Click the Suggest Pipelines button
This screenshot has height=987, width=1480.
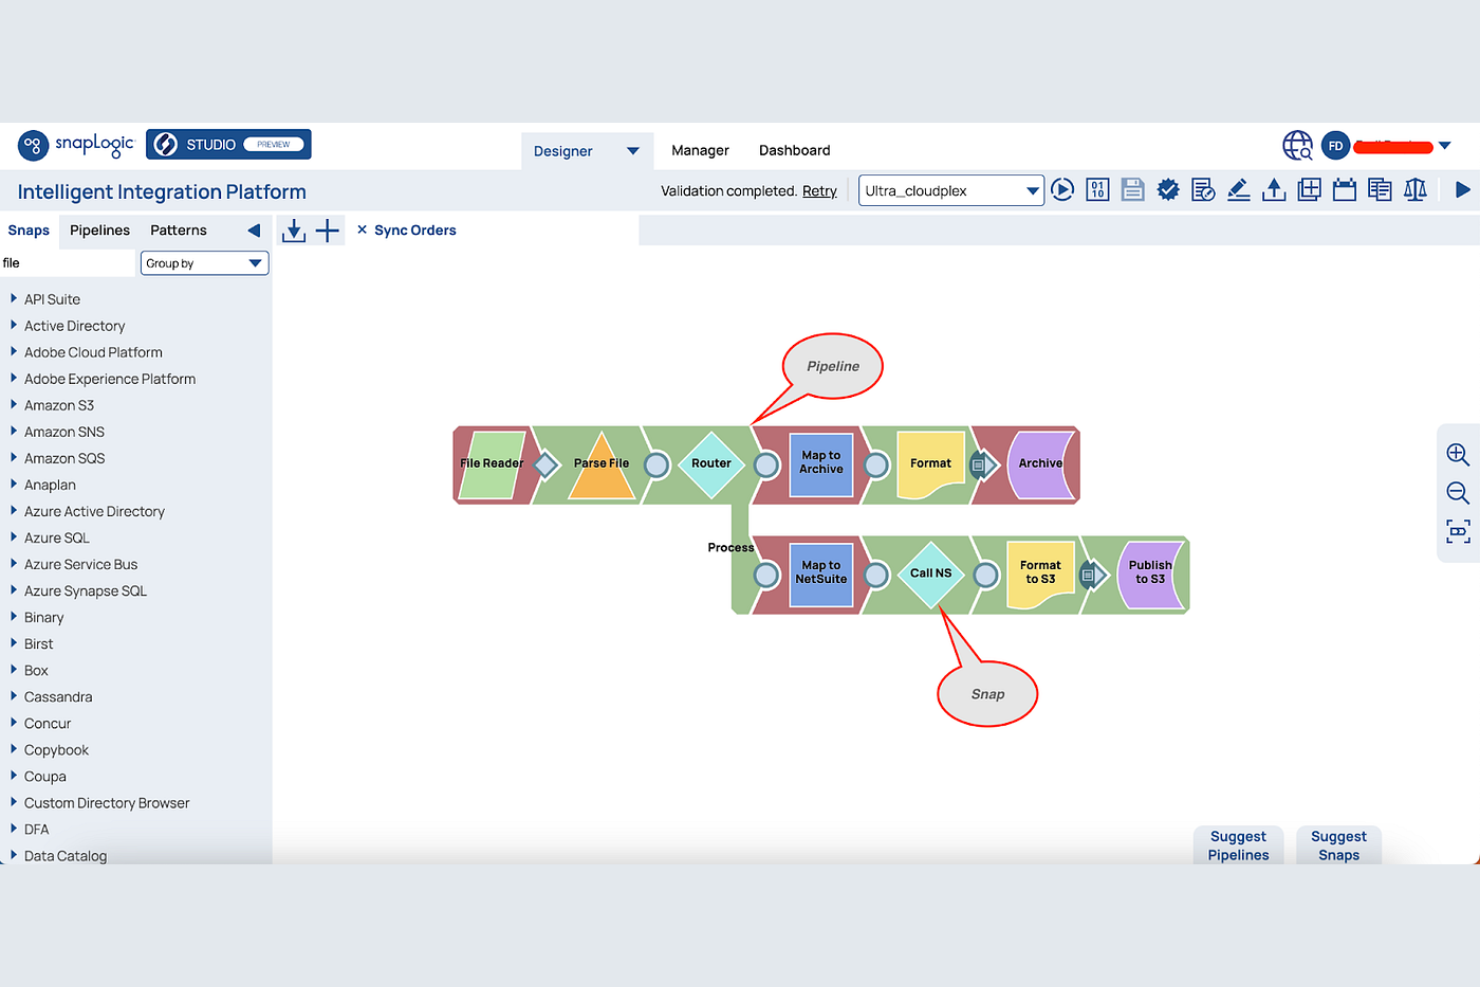[1238, 845]
